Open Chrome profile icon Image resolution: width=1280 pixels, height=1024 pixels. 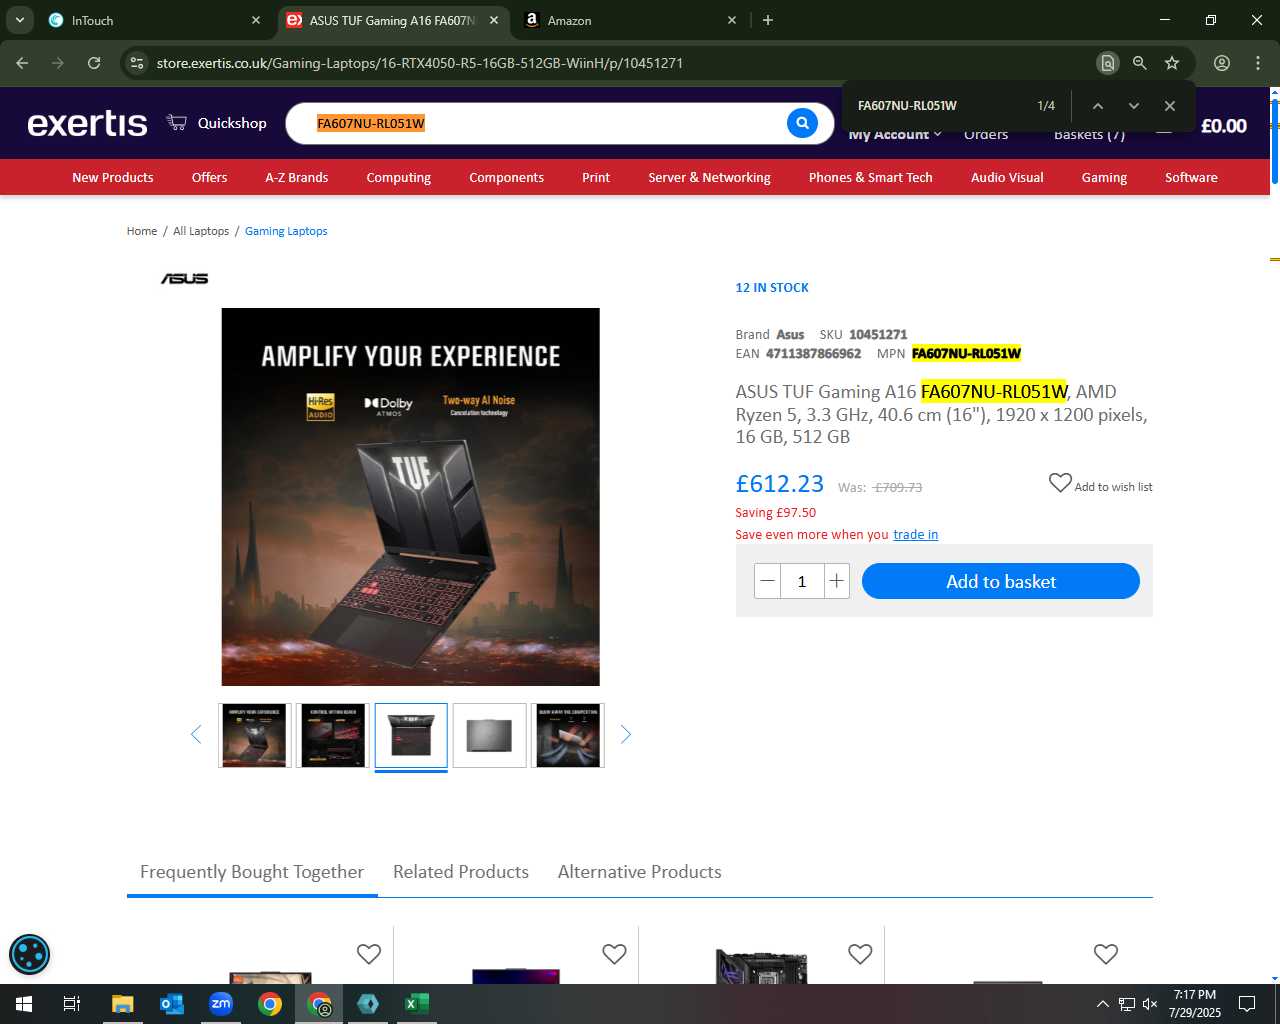(1222, 63)
